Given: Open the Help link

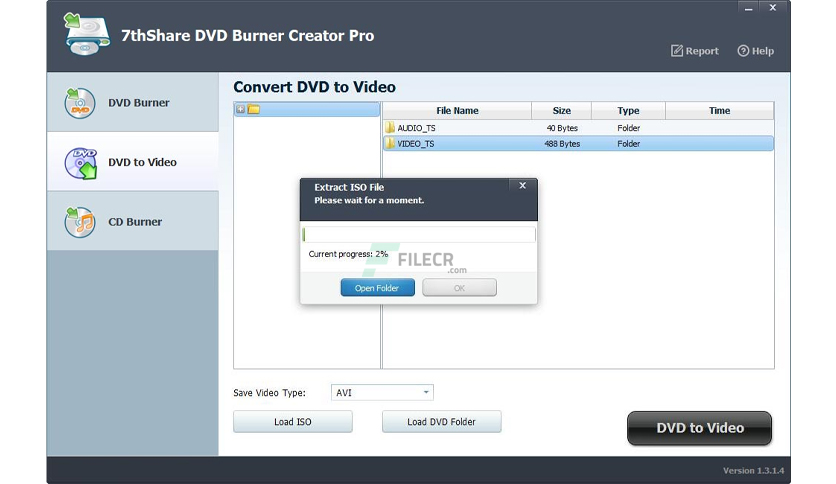Looking at the screenshot, I should pos(755,51).
